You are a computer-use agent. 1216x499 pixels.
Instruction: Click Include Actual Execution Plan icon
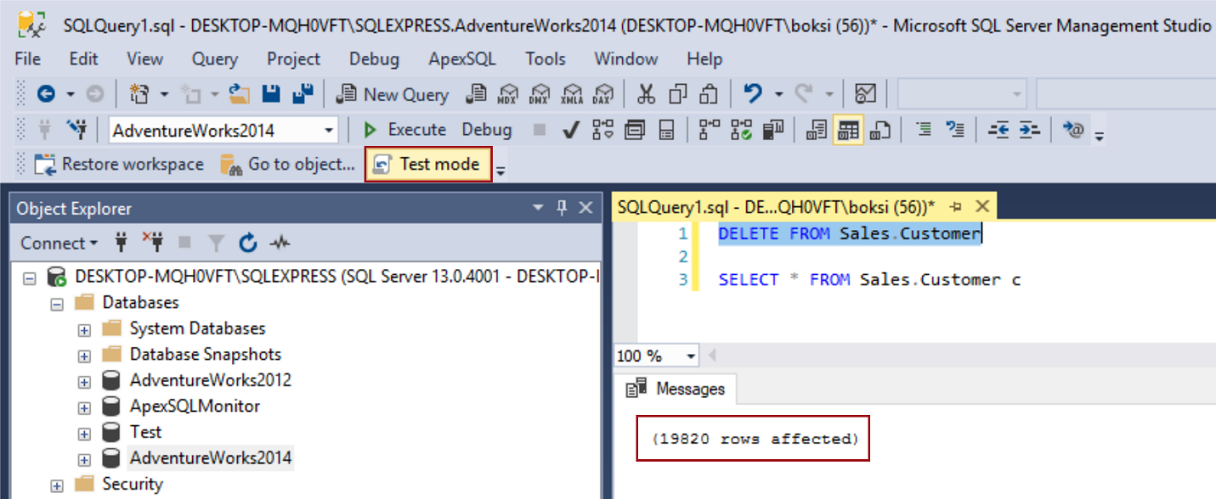(x=709, y=130)
